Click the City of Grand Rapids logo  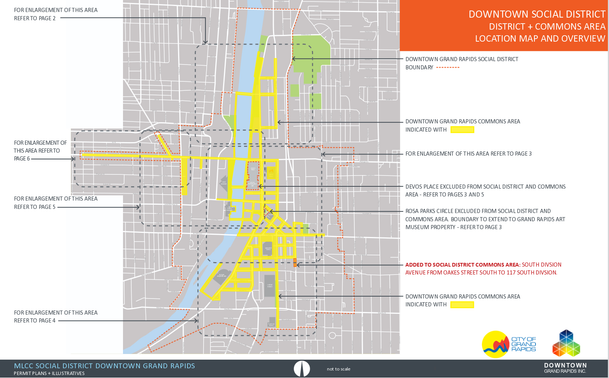(509, 344)
